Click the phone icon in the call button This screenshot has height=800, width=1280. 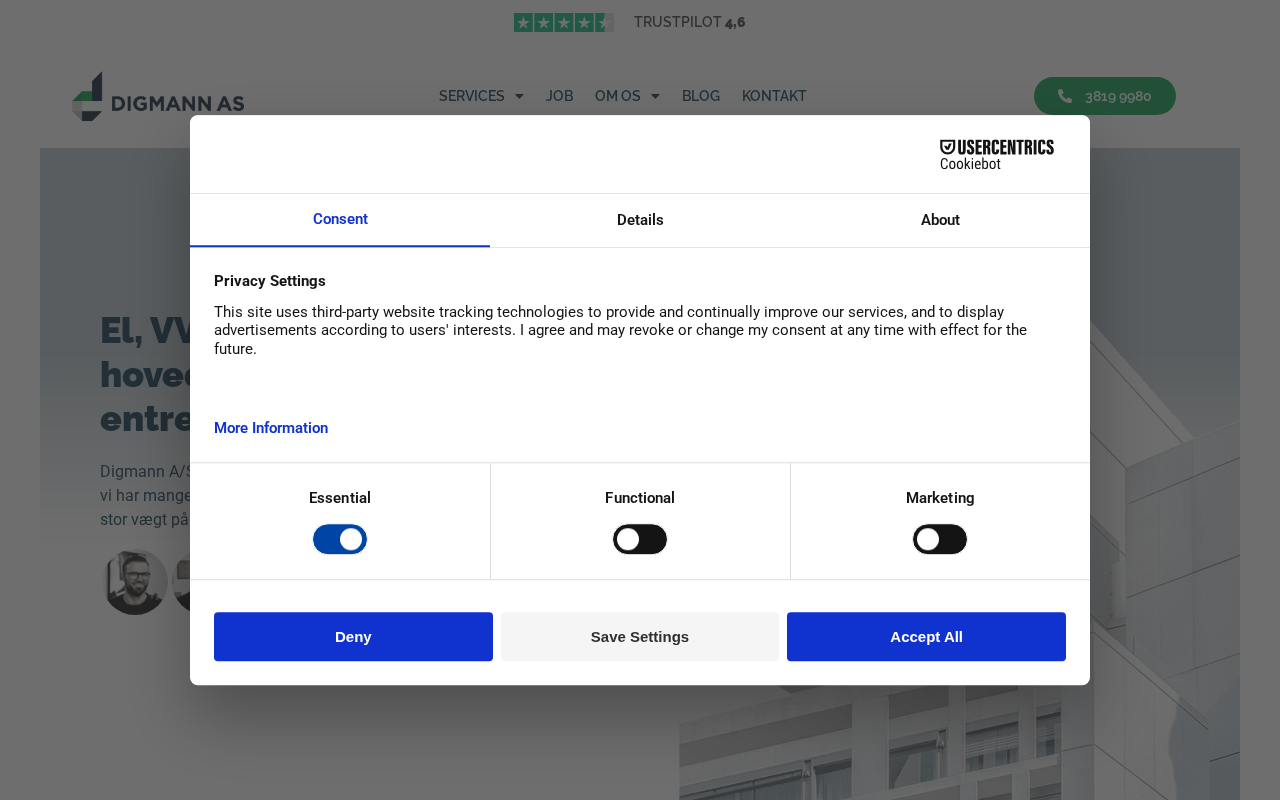1065,96
